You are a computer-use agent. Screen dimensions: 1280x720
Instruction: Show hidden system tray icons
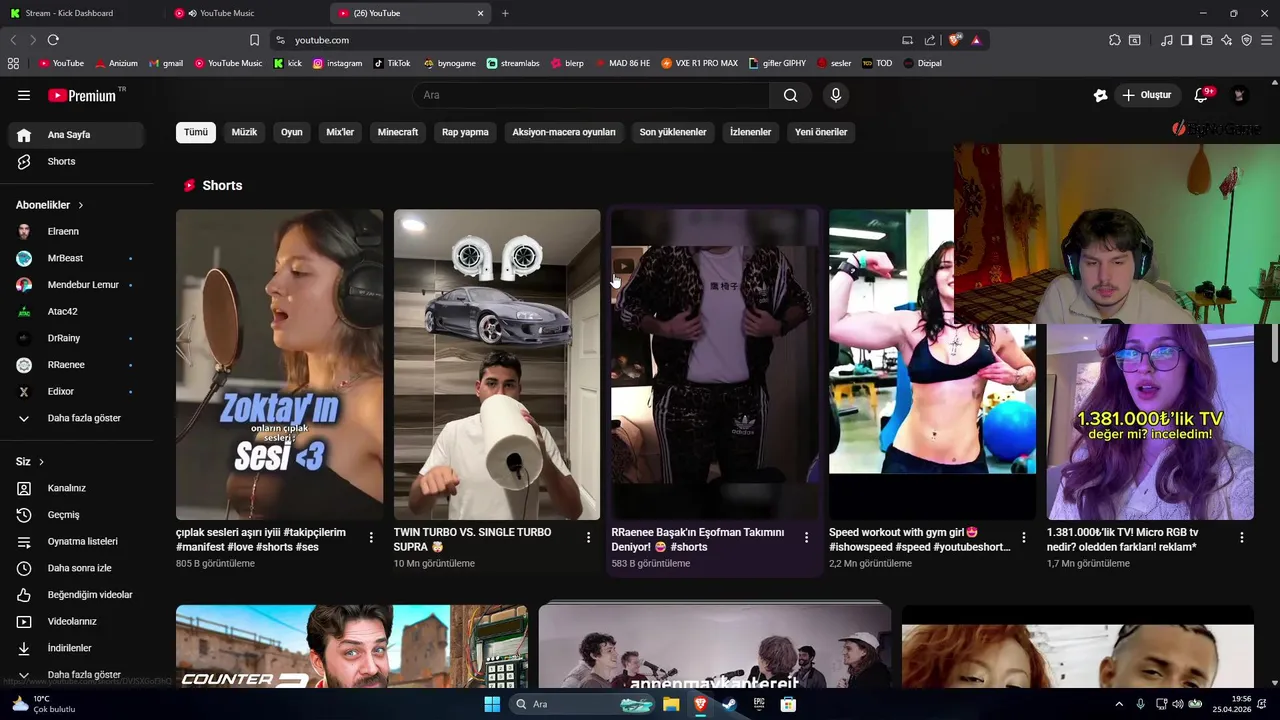[1119, 704]
